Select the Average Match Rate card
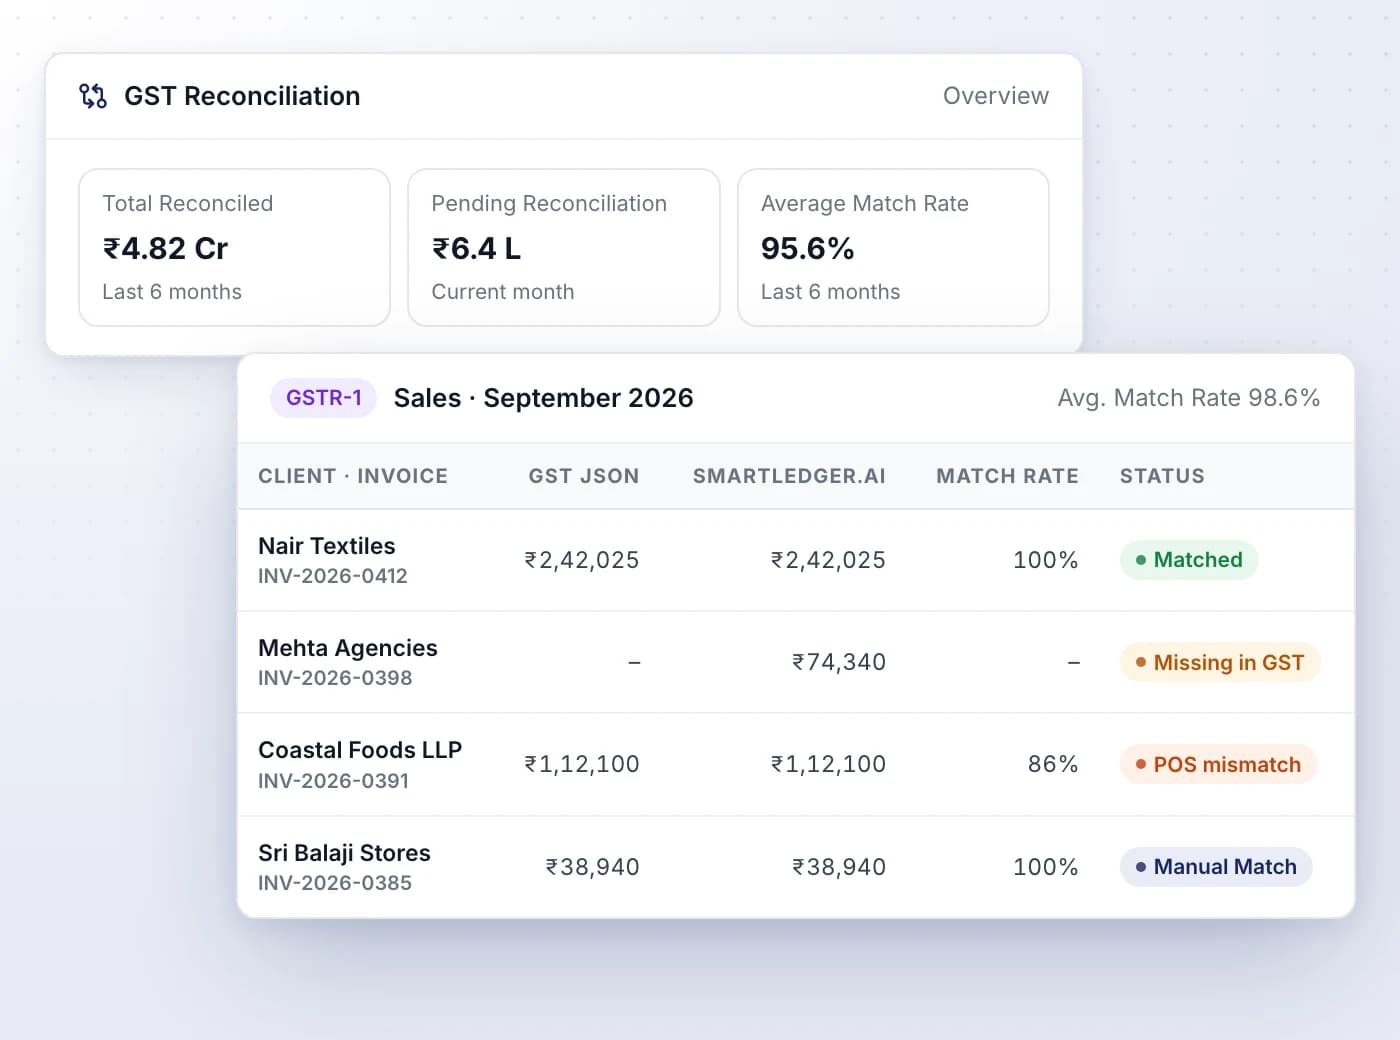Viewport: 1400px width, 1040px height. 893,247
